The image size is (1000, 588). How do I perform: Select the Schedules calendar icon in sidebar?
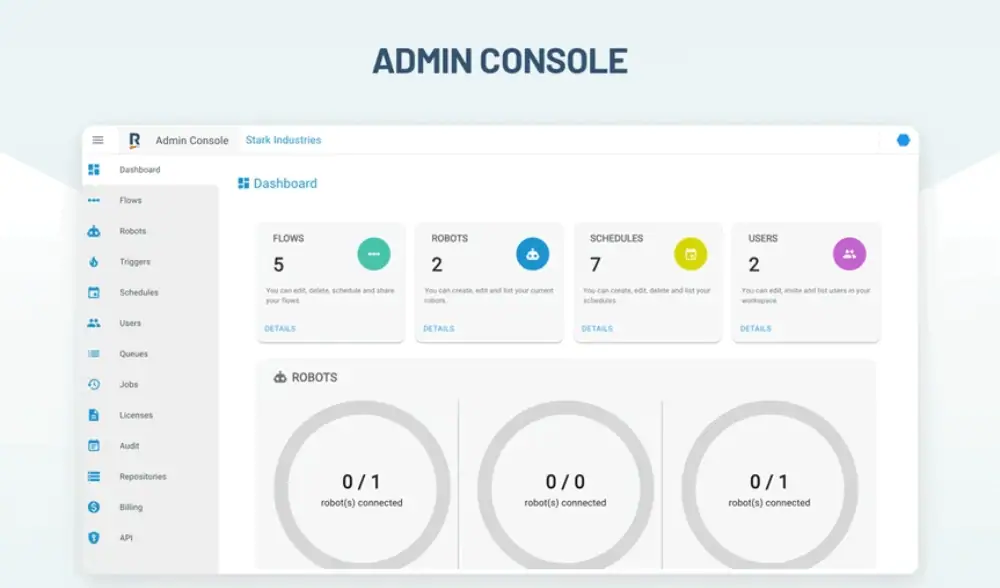[x=94, y=293]
